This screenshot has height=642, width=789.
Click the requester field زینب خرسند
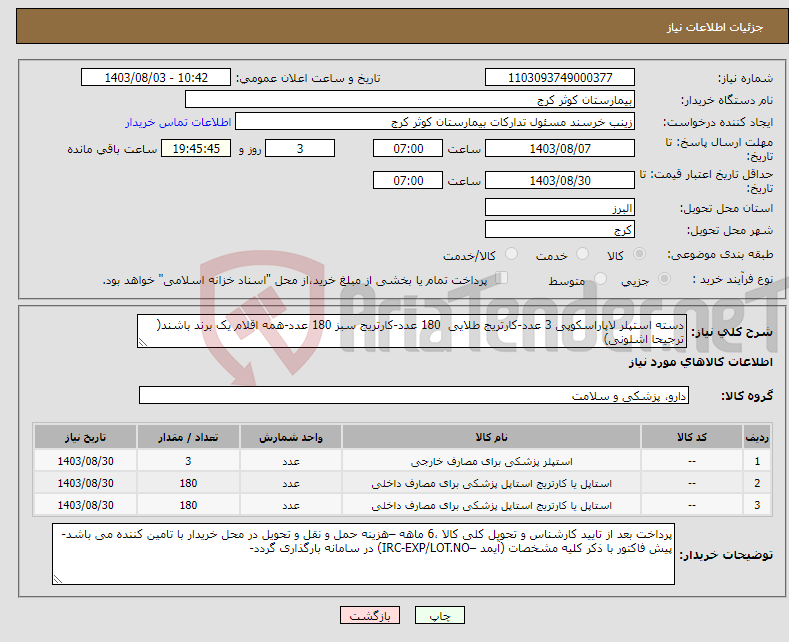tap(435, 122)
